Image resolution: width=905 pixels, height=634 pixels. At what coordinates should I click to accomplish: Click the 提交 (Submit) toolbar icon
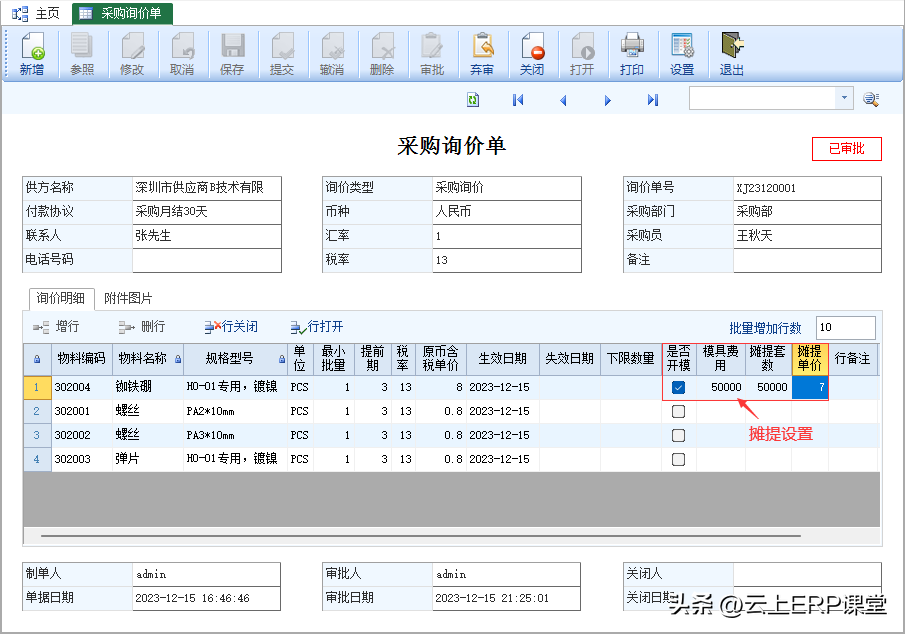[282, 54]
